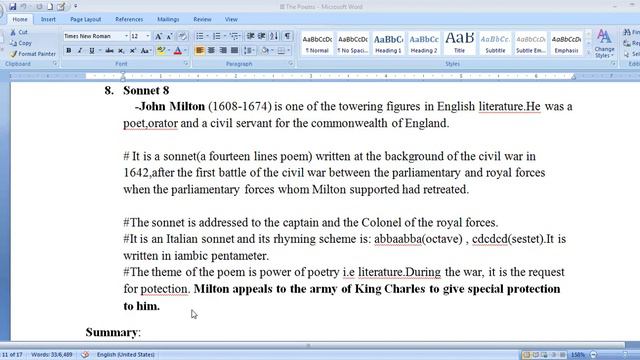
Task: Switch to the Page Layout tab
Action: [x=85, y=20]
